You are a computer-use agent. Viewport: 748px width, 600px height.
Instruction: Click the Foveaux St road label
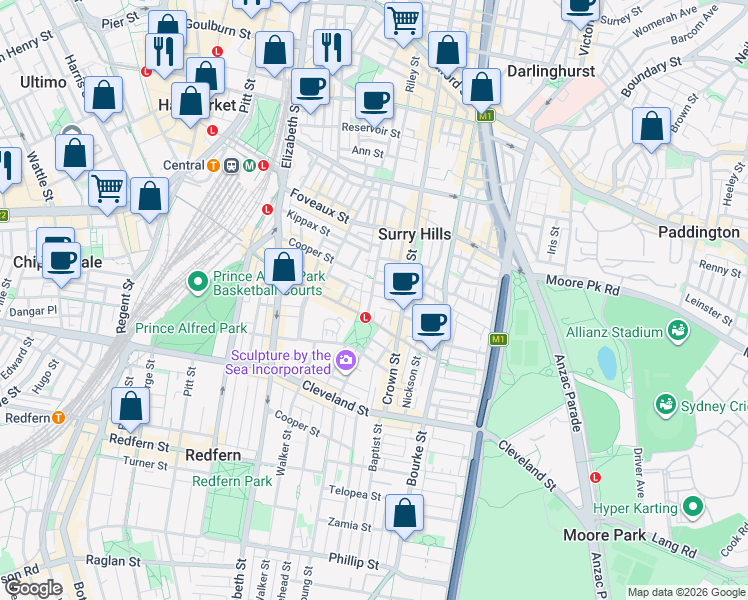click(x=320, y=206)
